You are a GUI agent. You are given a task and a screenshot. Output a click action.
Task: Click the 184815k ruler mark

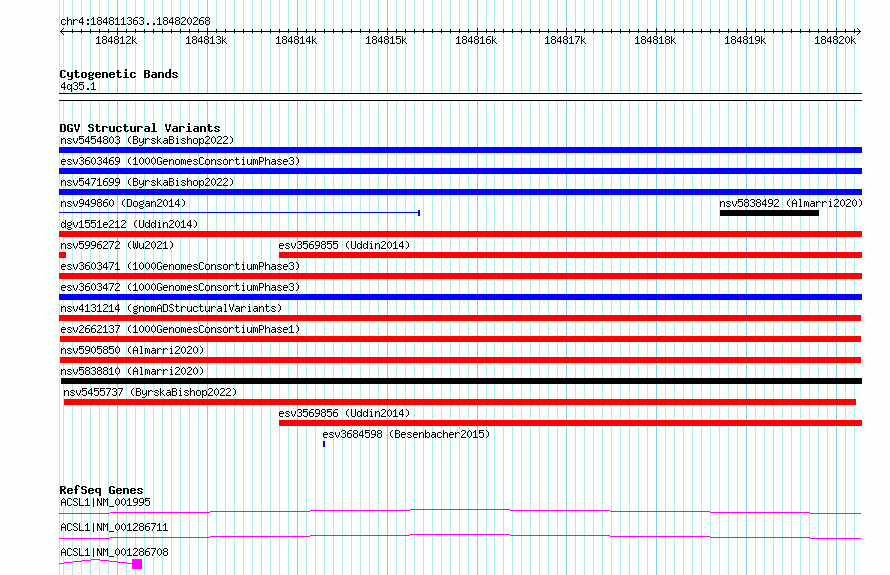click(386, 41)
